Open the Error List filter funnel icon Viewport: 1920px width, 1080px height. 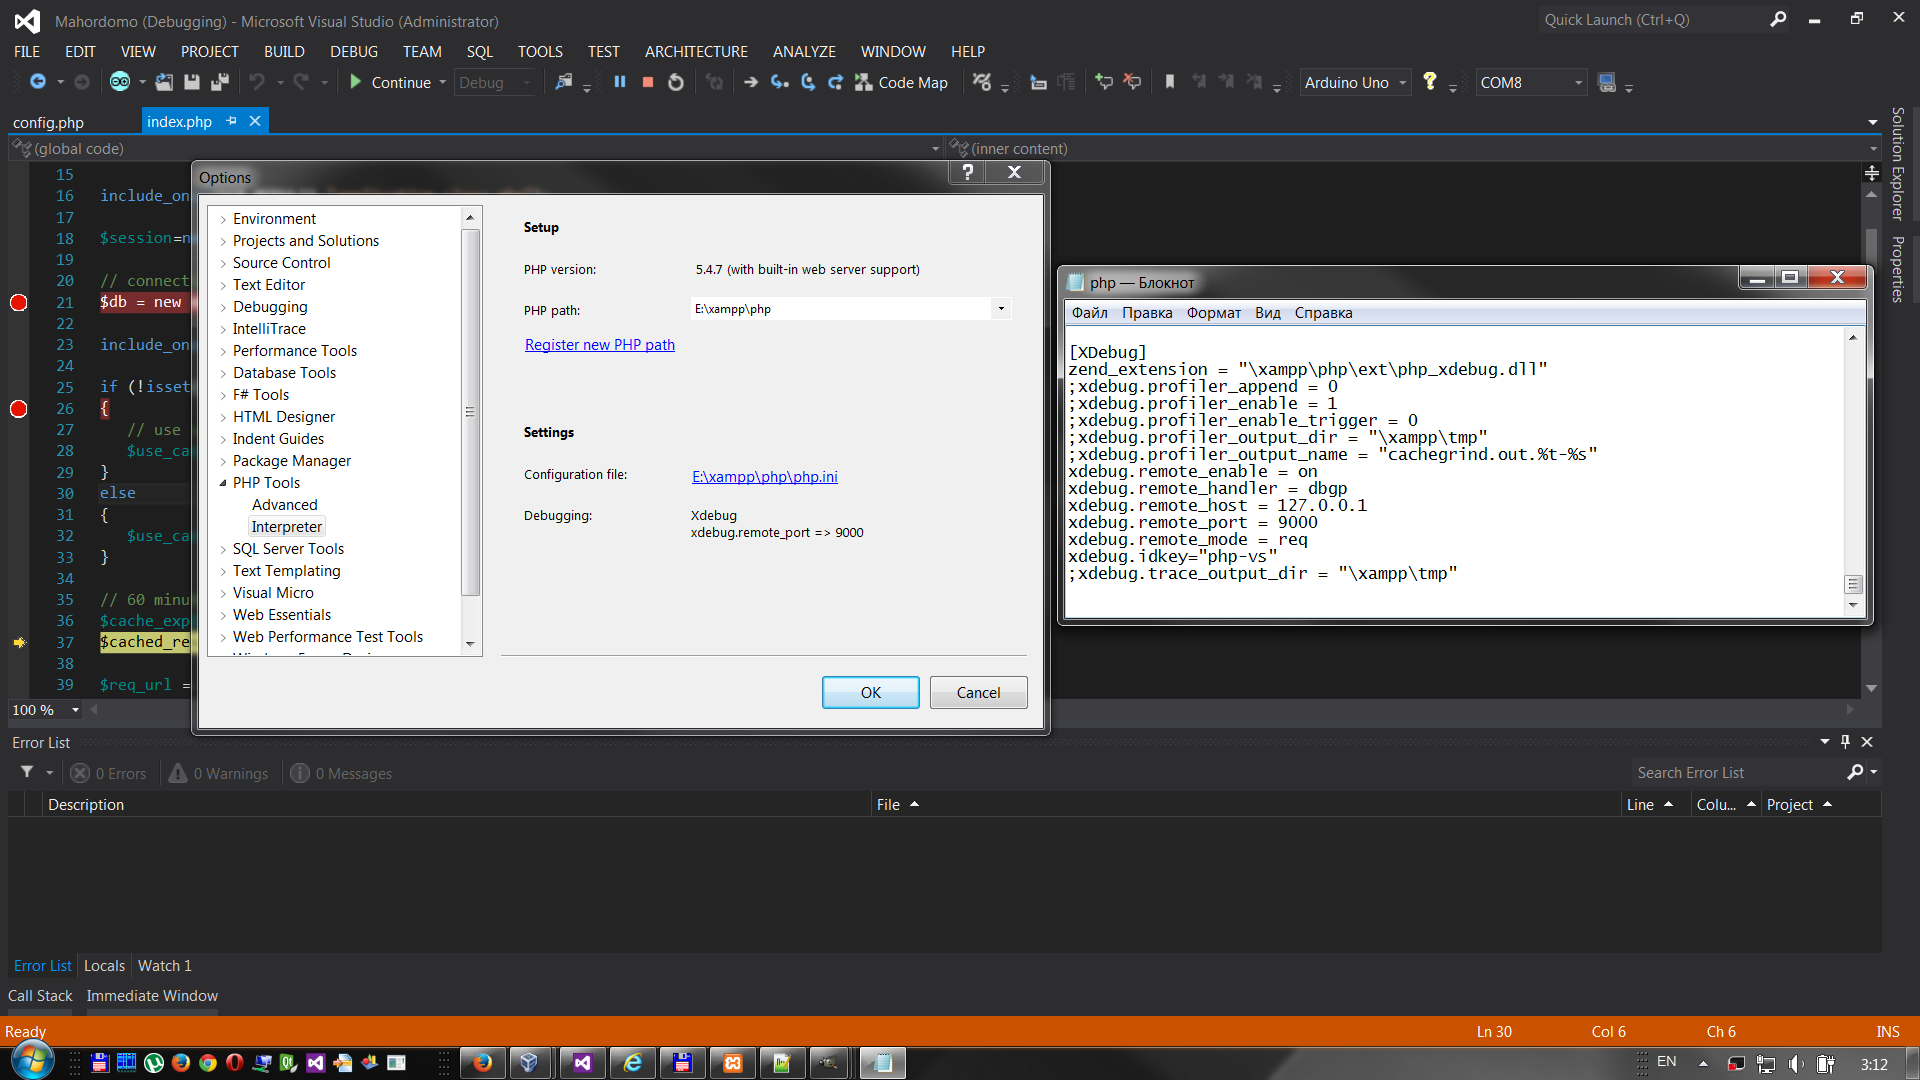(27, 771)
